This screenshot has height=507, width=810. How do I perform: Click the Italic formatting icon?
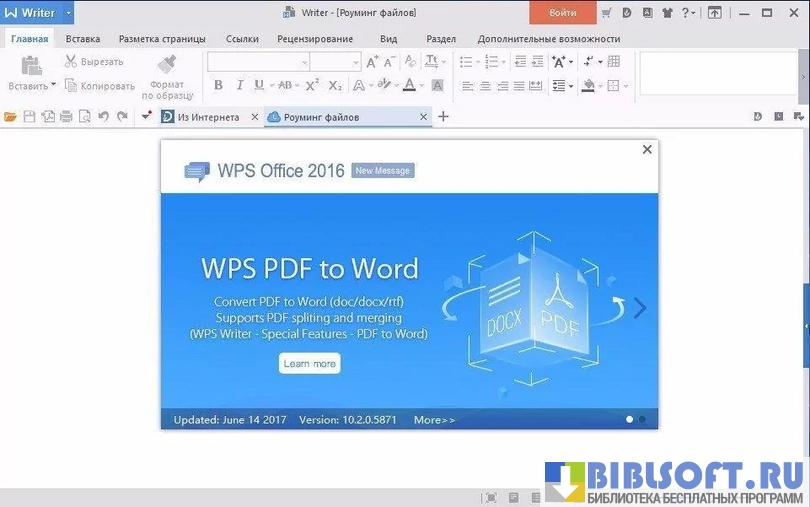tap(239, 86)
